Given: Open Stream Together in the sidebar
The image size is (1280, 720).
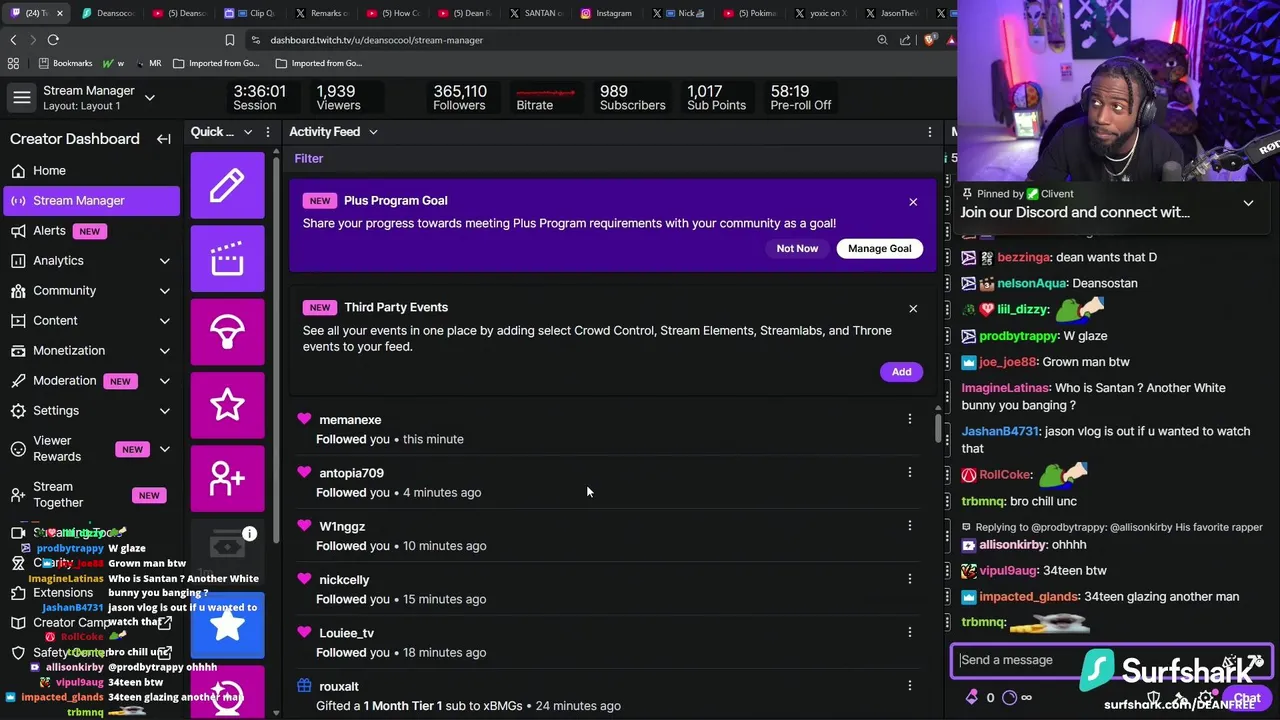Looking at the screenshot, I should pyautogui.click(x=92, y=495).
